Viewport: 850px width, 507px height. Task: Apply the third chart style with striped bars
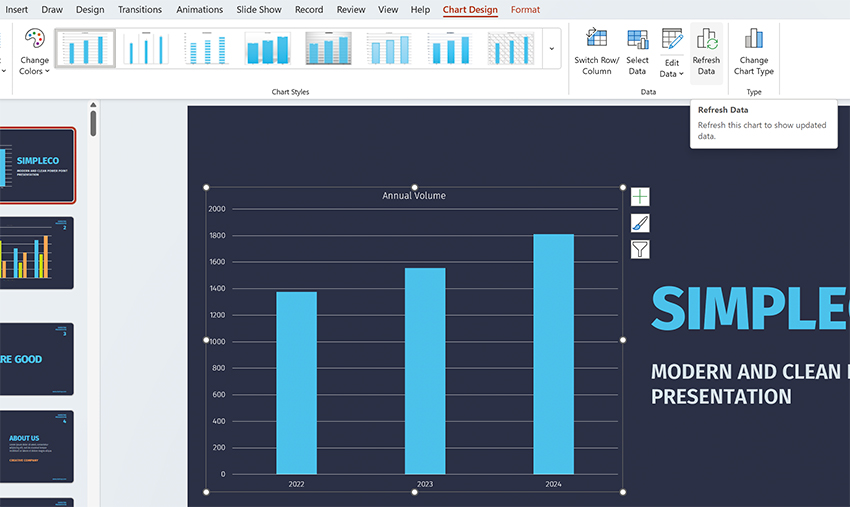click(x=207, y=48)
